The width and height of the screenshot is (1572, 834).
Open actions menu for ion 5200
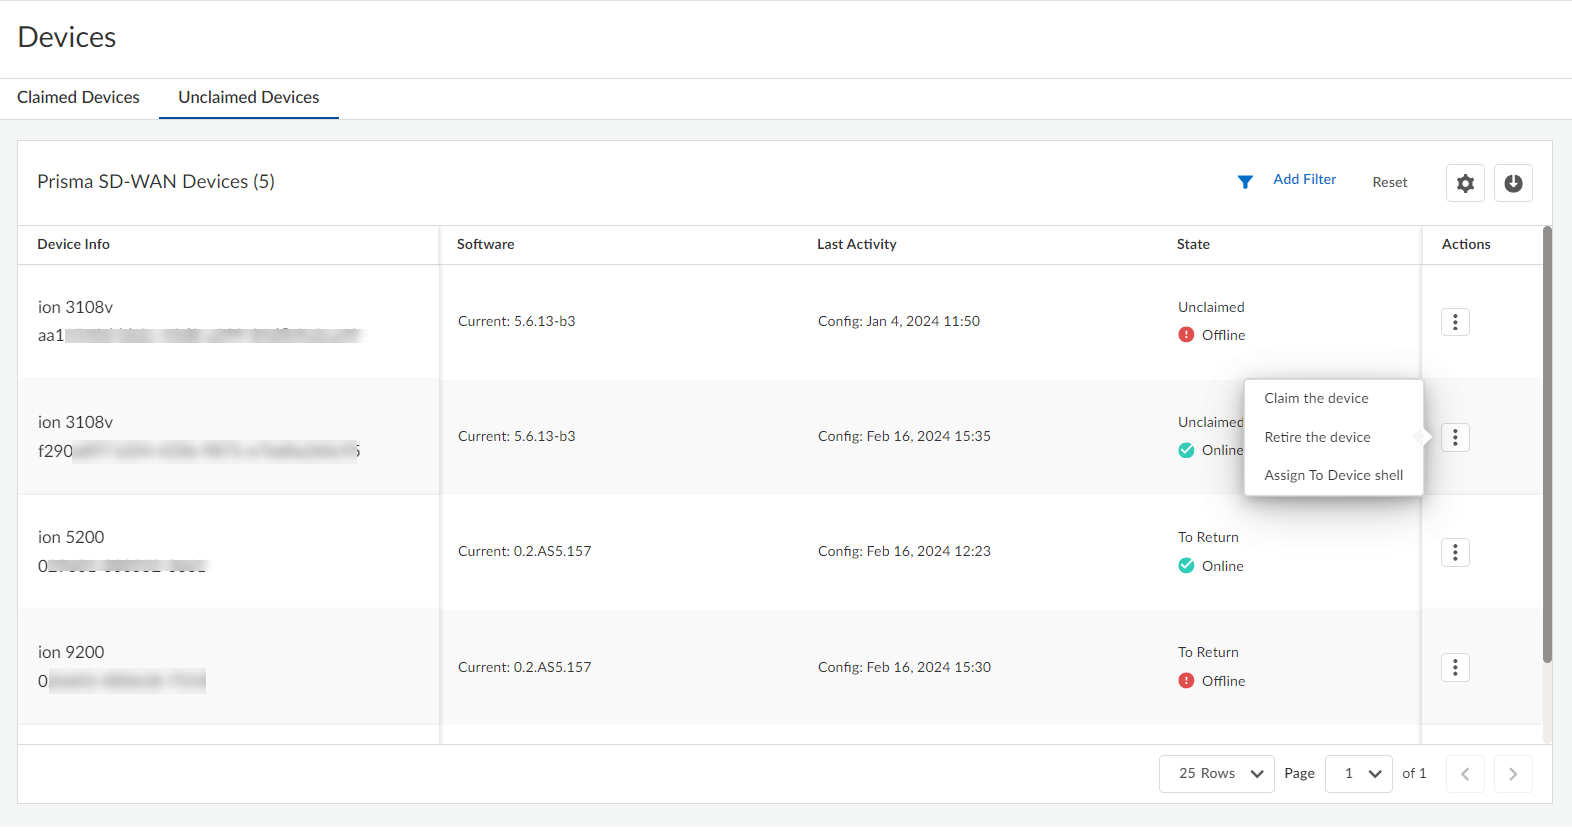1455,552
